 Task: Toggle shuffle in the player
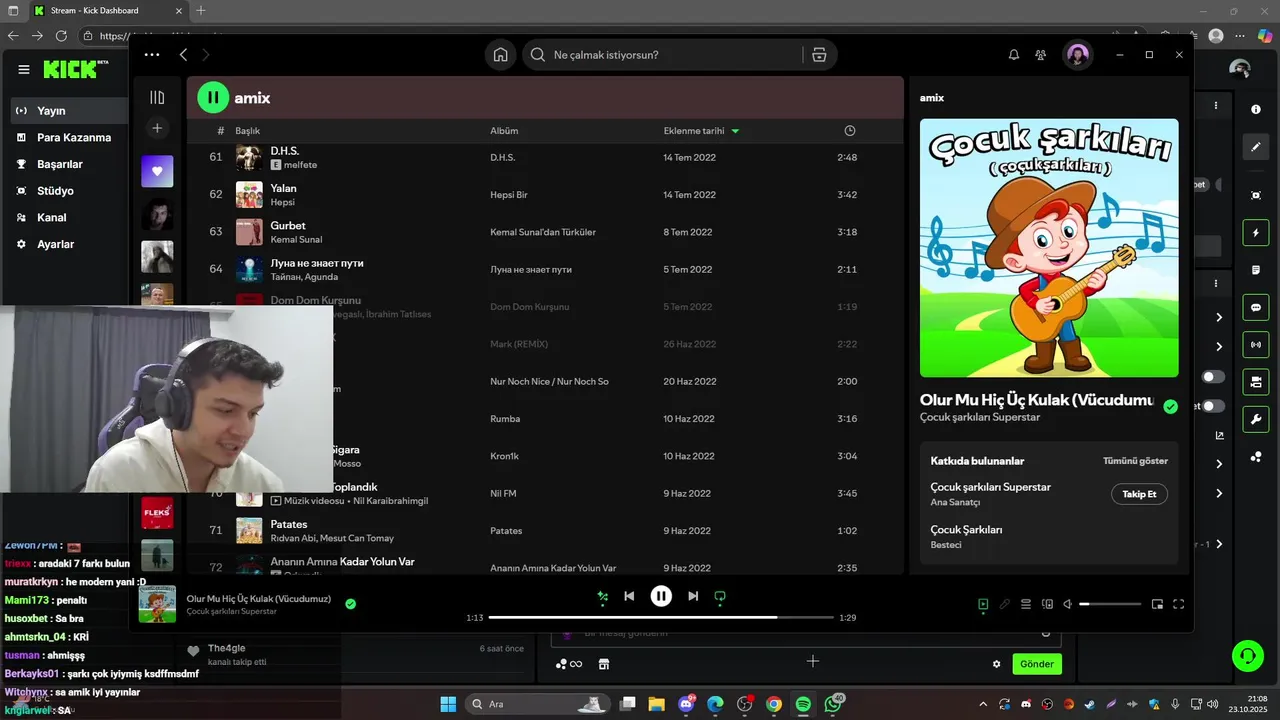tap(602, 596)
